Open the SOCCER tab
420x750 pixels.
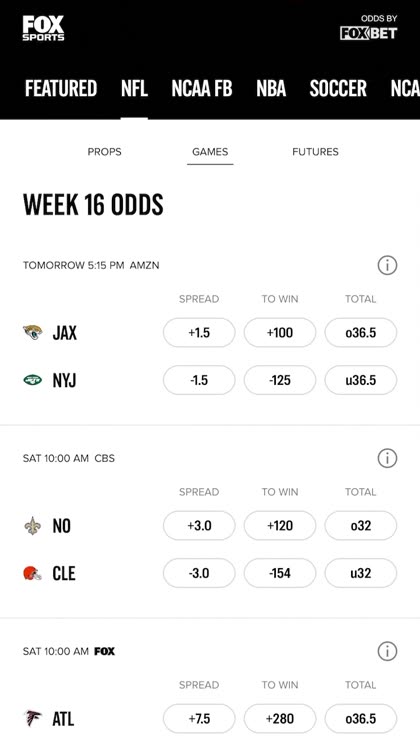pyautogui.click(x=338, y=88)
